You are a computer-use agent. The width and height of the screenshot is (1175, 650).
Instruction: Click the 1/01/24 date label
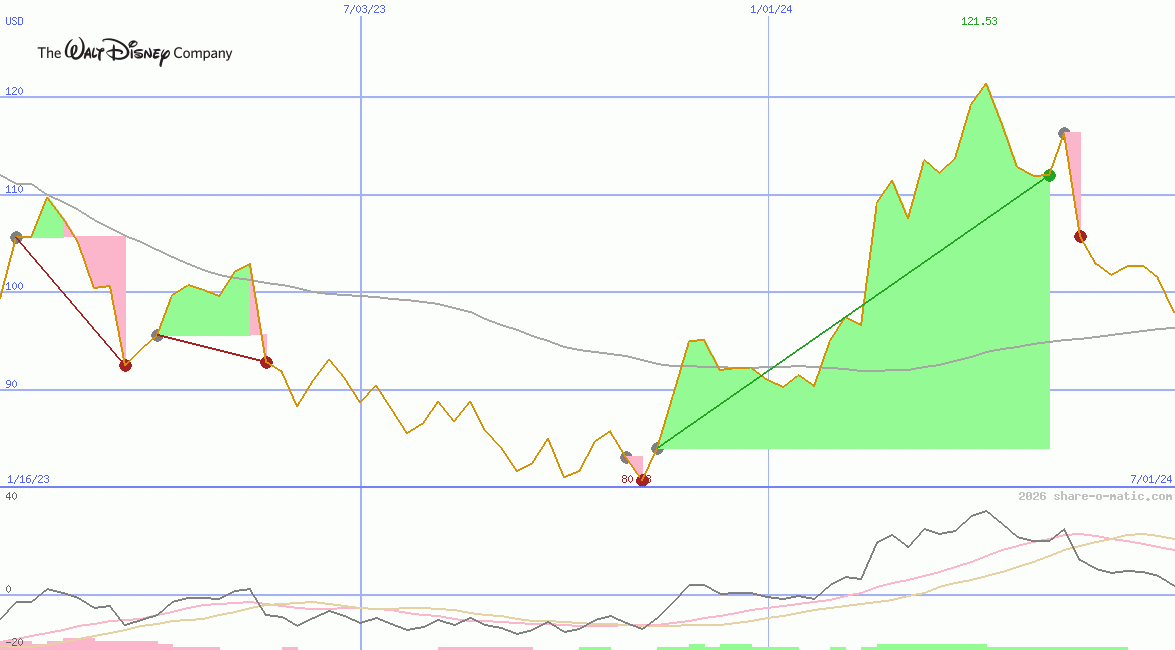[771, 9]
